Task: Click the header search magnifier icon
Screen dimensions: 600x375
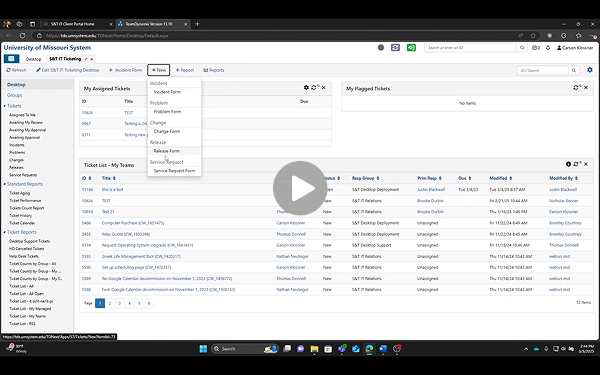Action: [x=522, y=48]
